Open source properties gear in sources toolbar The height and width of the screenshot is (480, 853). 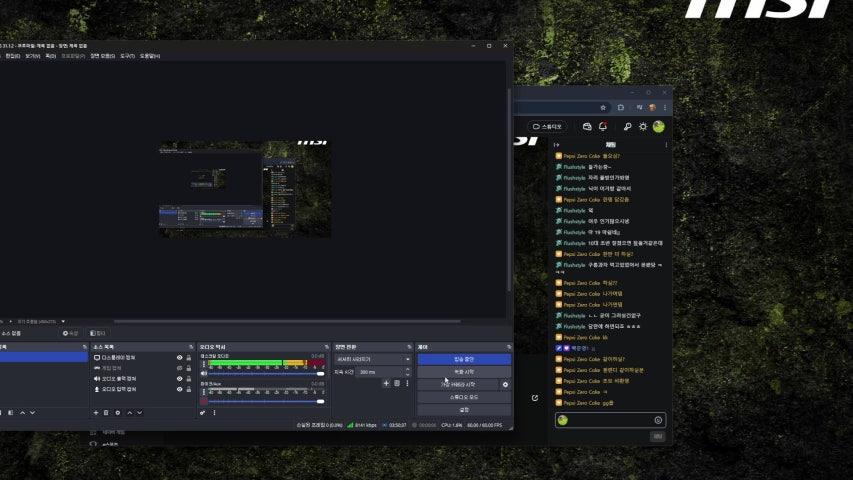(118, 413)
